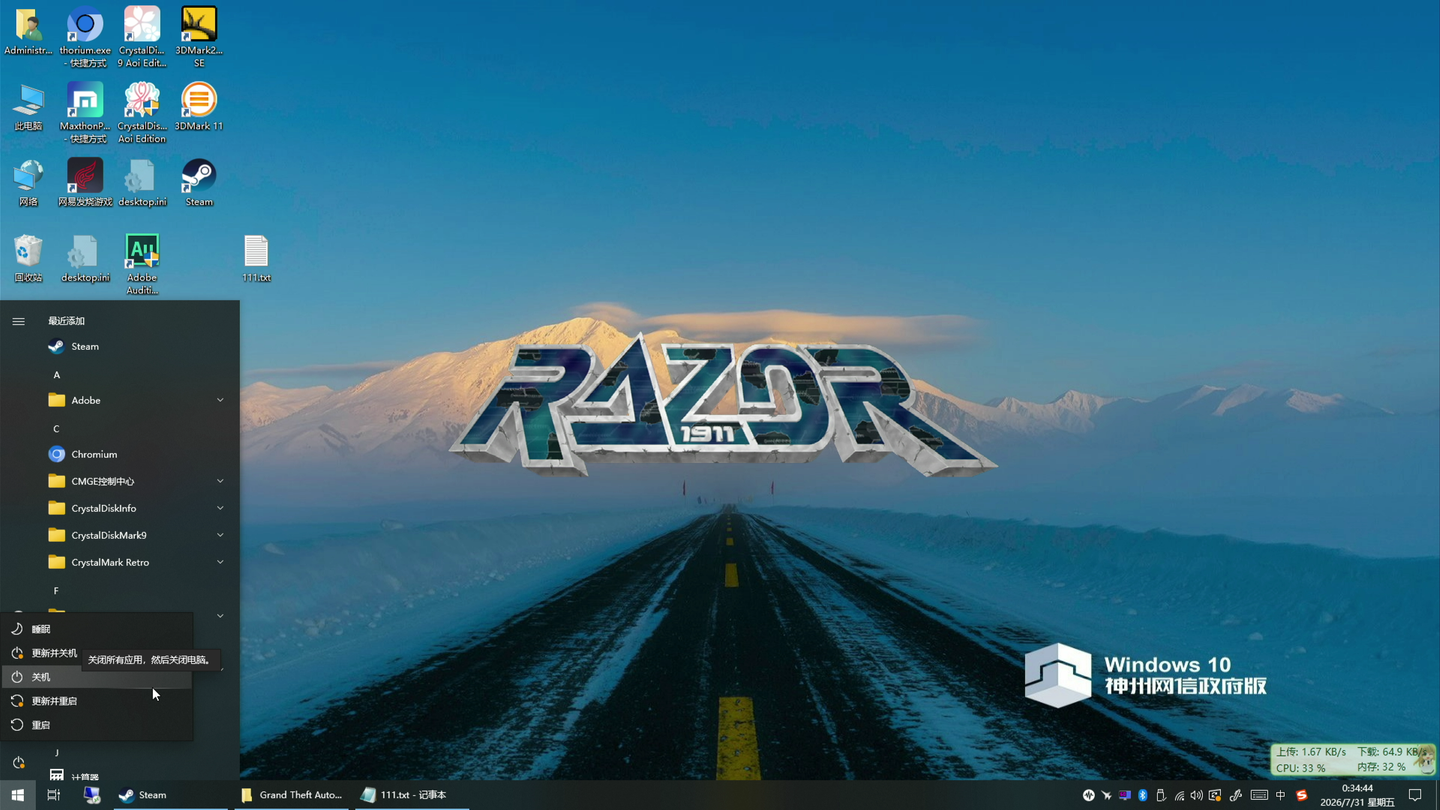Open the Network (网络) desktop icon
This screenshot has height=810, width=1440.
click(x=28, y=183)
